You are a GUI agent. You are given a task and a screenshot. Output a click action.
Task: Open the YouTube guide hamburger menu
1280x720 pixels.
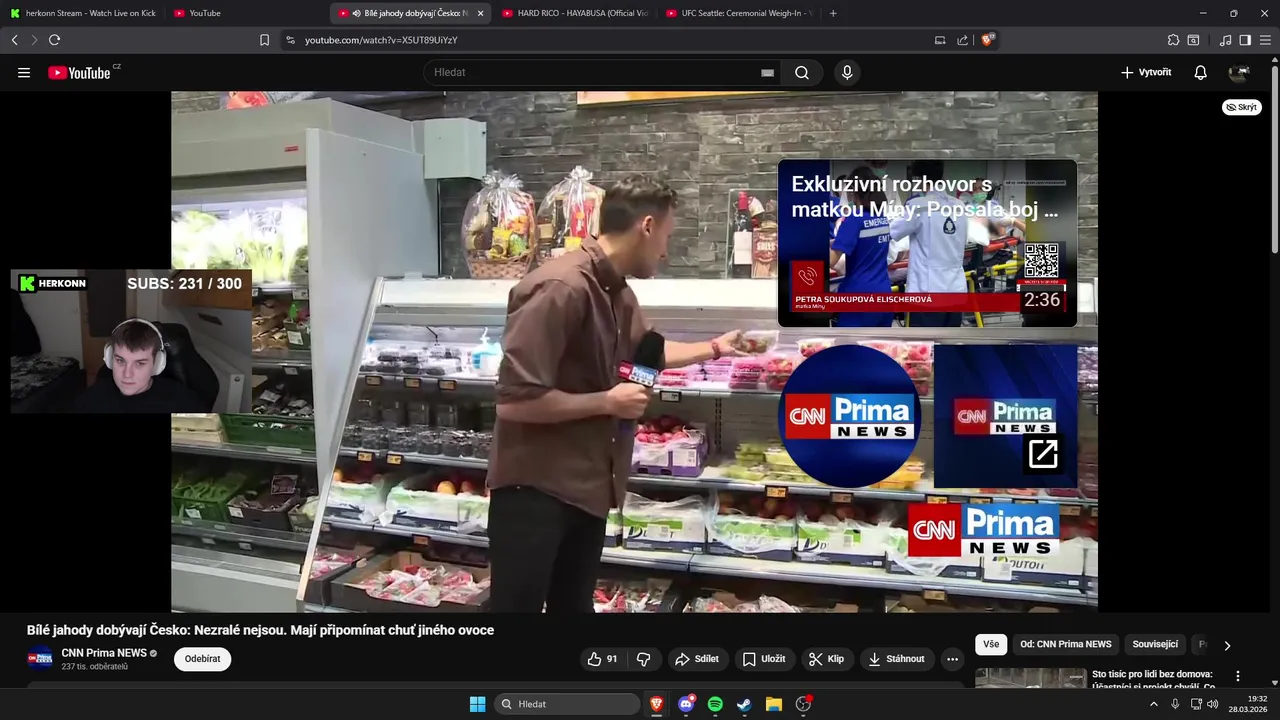pos(24,72)
